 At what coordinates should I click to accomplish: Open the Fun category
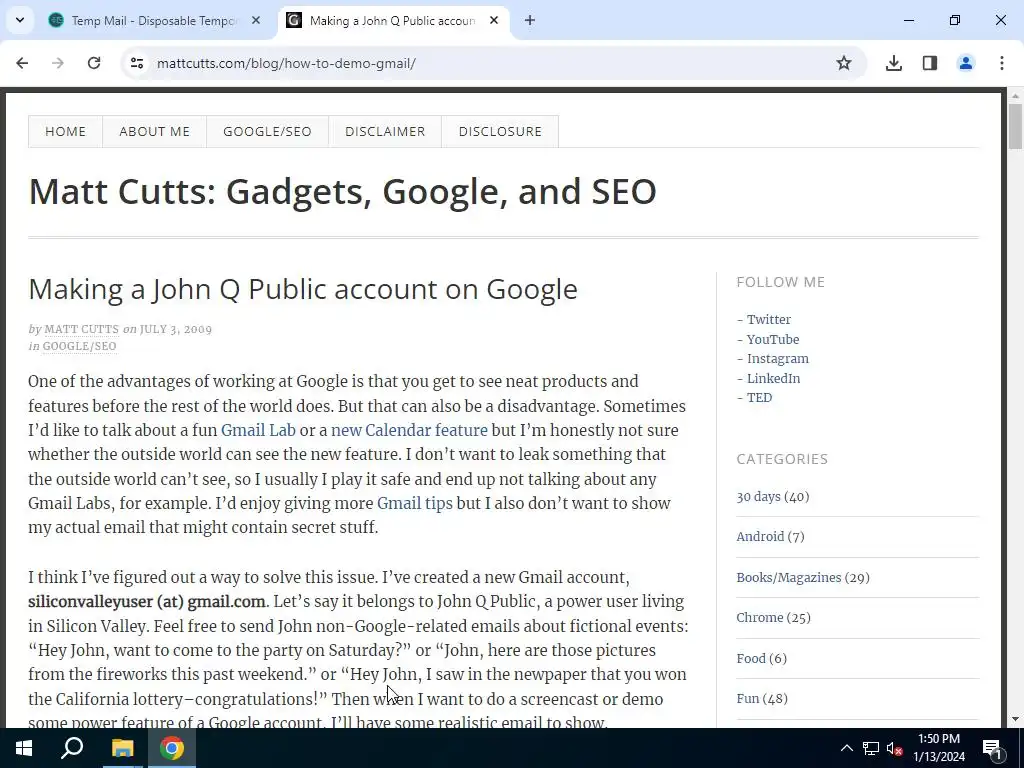coord(748,699)
